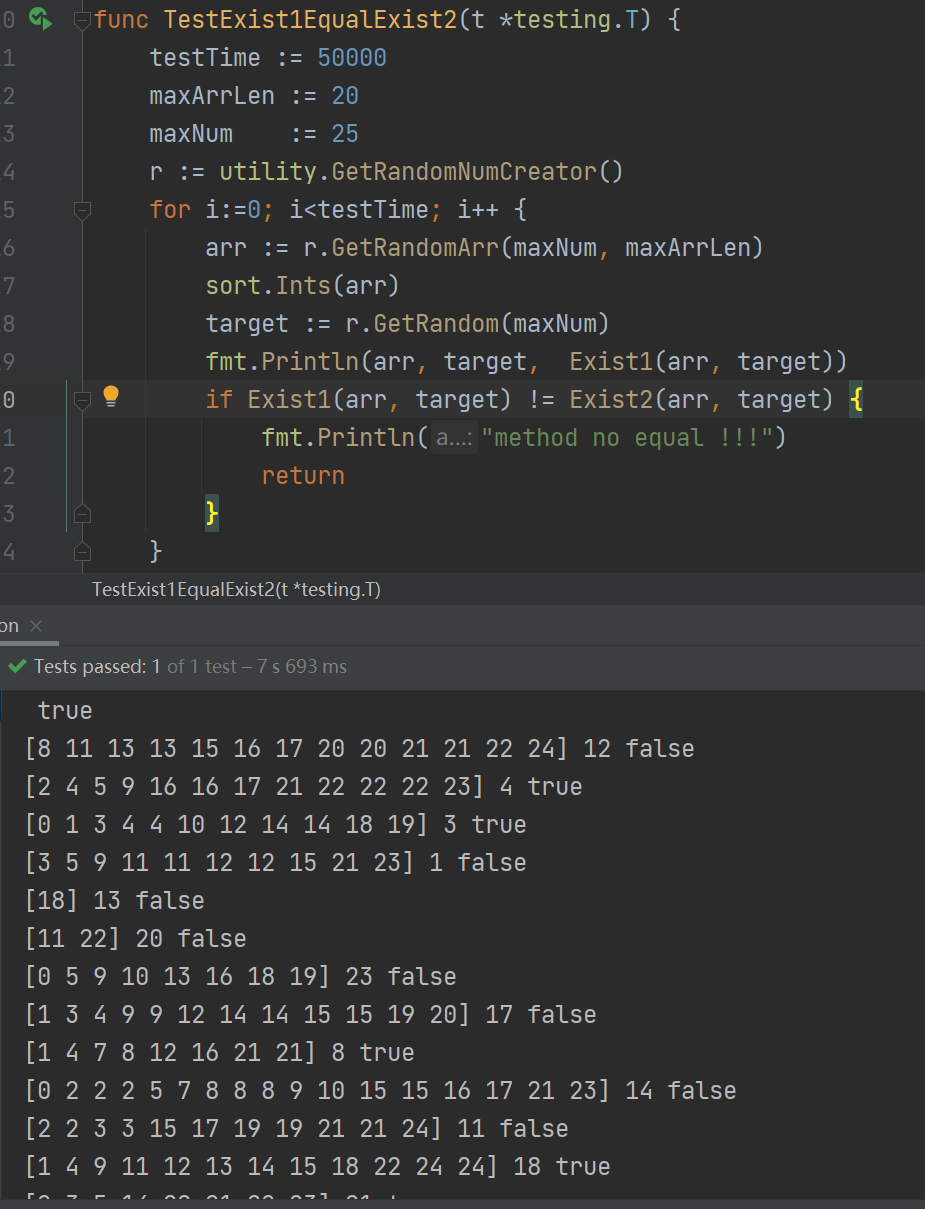Image resolution: width=925 pixels, height=1209 pixels.
Task: Click the Exist2 function call in the if condition
Action: pyautogui.click(x=610, y=400)
